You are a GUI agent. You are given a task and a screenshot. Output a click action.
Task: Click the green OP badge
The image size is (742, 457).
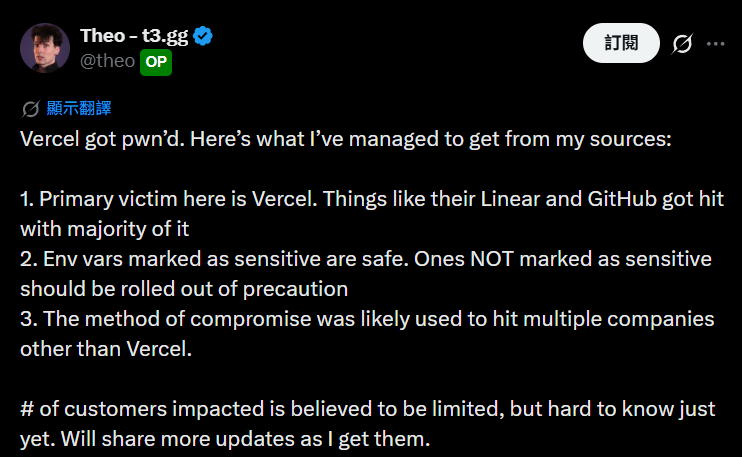[156, 62]
